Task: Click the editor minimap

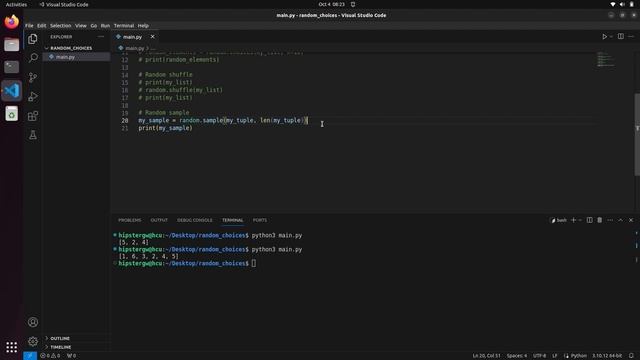Action: click(605, 60)
